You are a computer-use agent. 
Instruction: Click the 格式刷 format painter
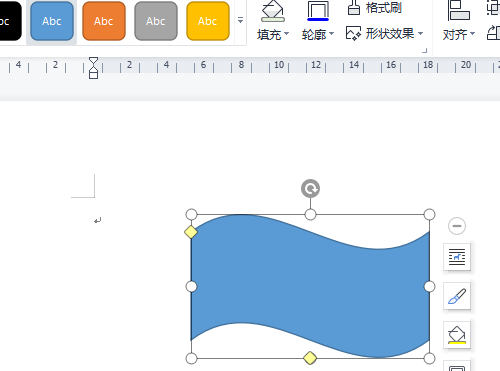(374, 8)
